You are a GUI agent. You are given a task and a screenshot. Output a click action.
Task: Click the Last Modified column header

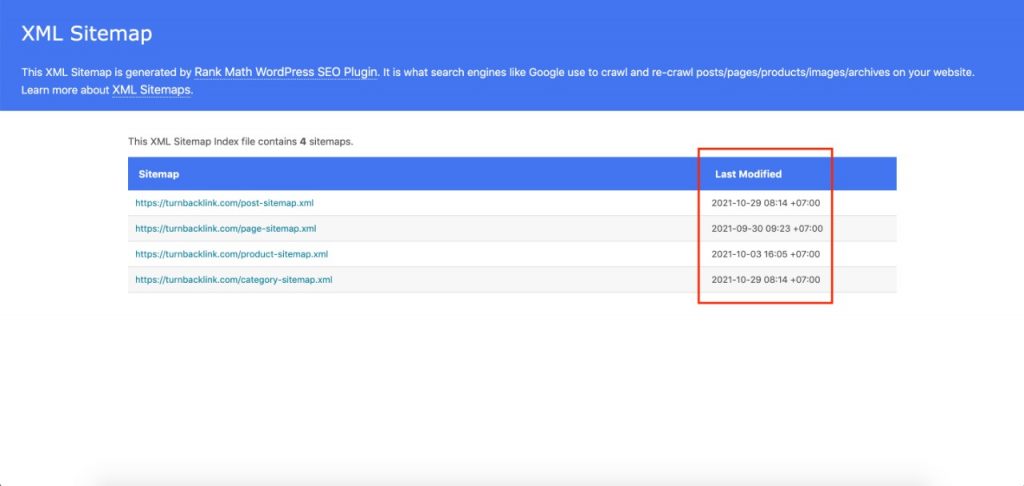[748, 174]
